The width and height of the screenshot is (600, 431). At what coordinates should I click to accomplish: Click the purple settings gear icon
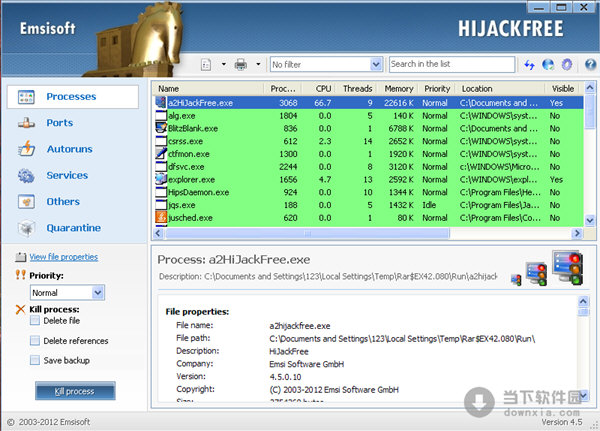(567, 65)
